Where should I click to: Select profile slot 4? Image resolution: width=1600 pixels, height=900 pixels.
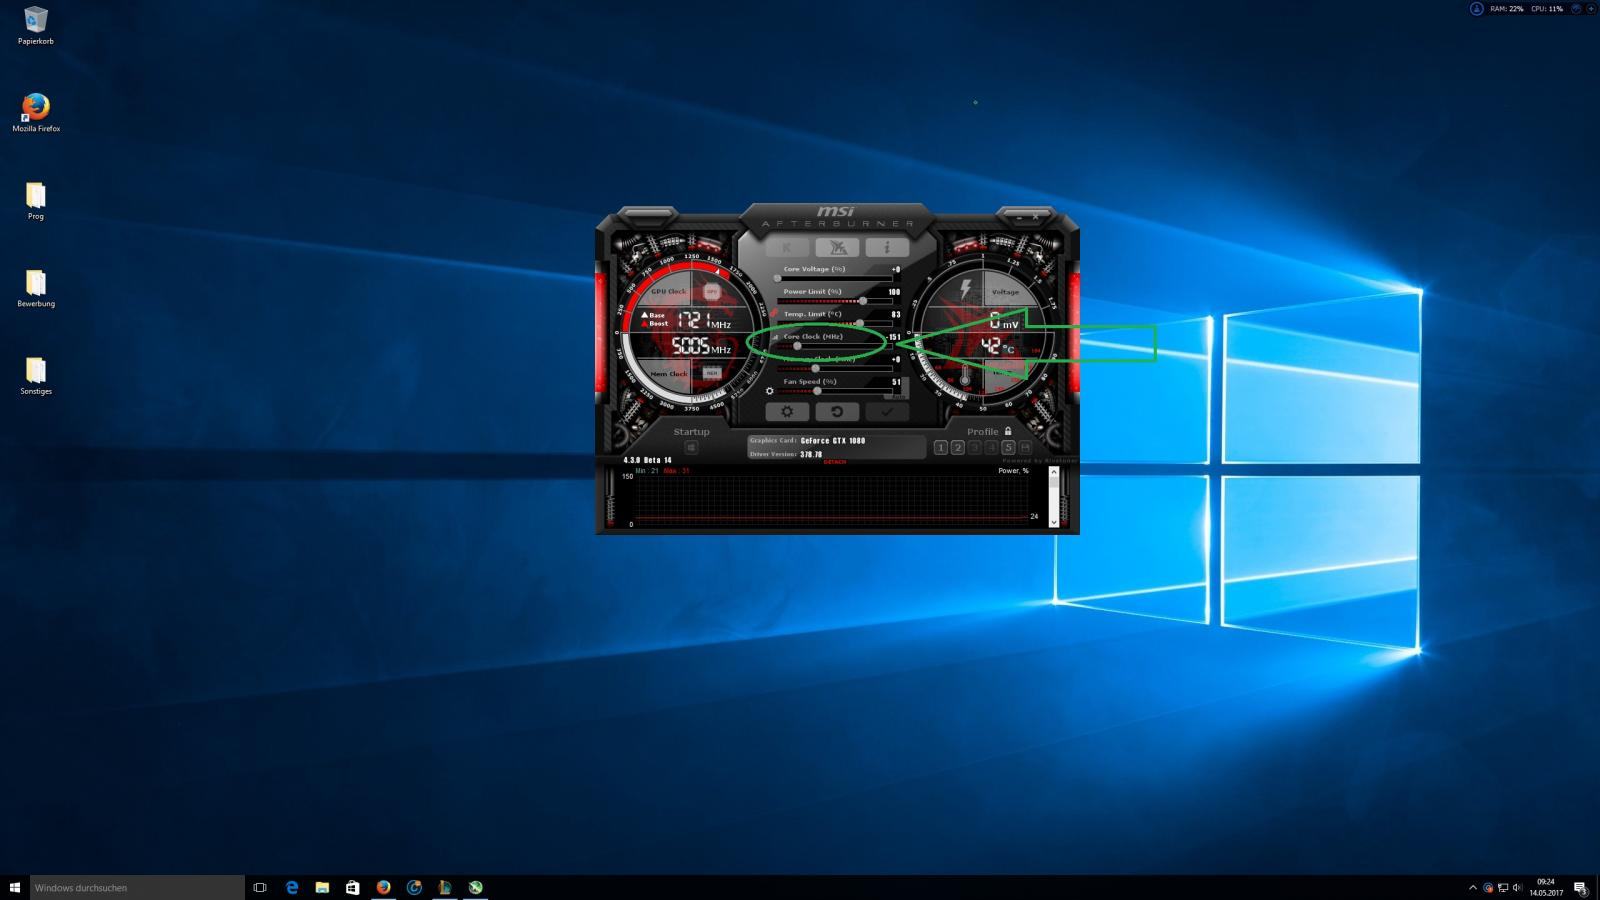coord(992,447)
